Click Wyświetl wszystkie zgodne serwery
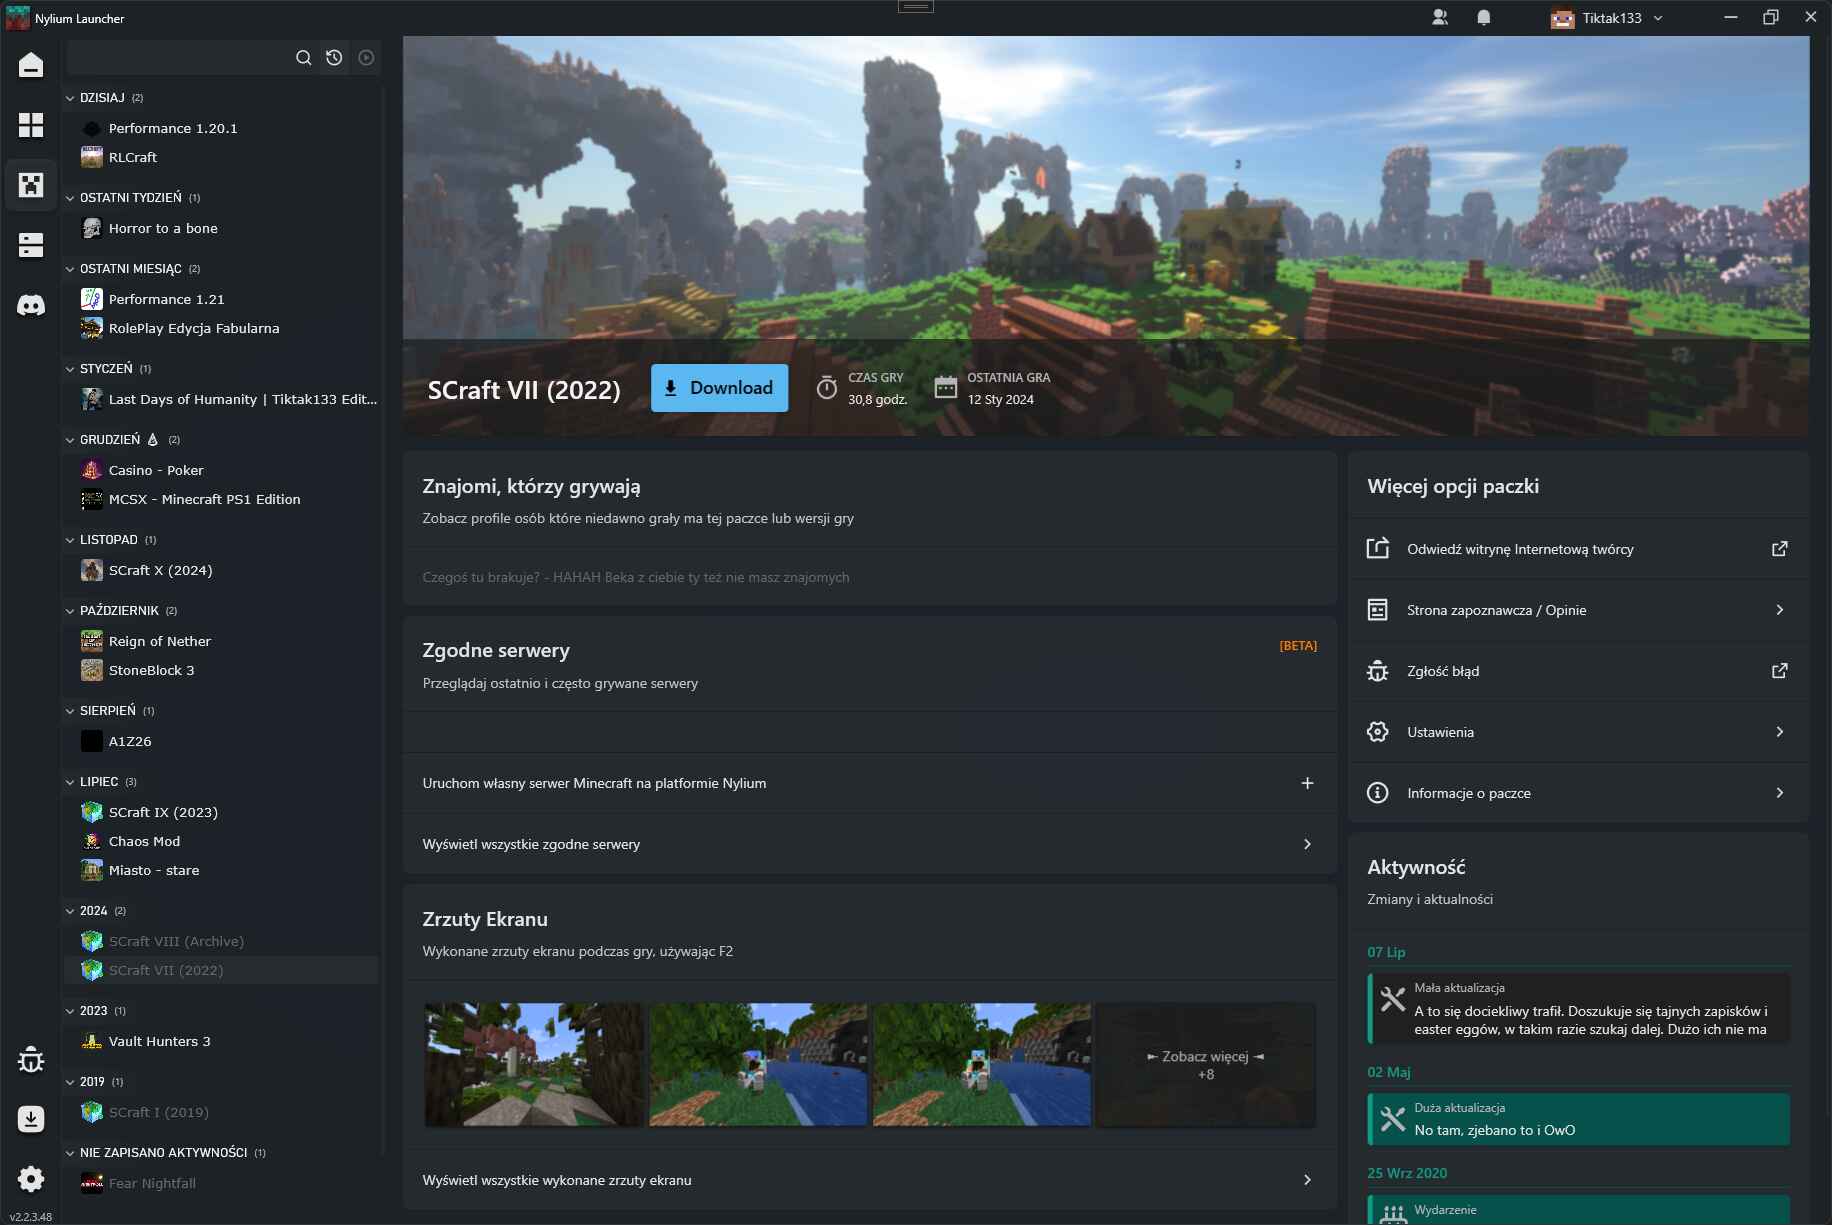Viewport: 1832px width, 1225px height. [869, 844]
